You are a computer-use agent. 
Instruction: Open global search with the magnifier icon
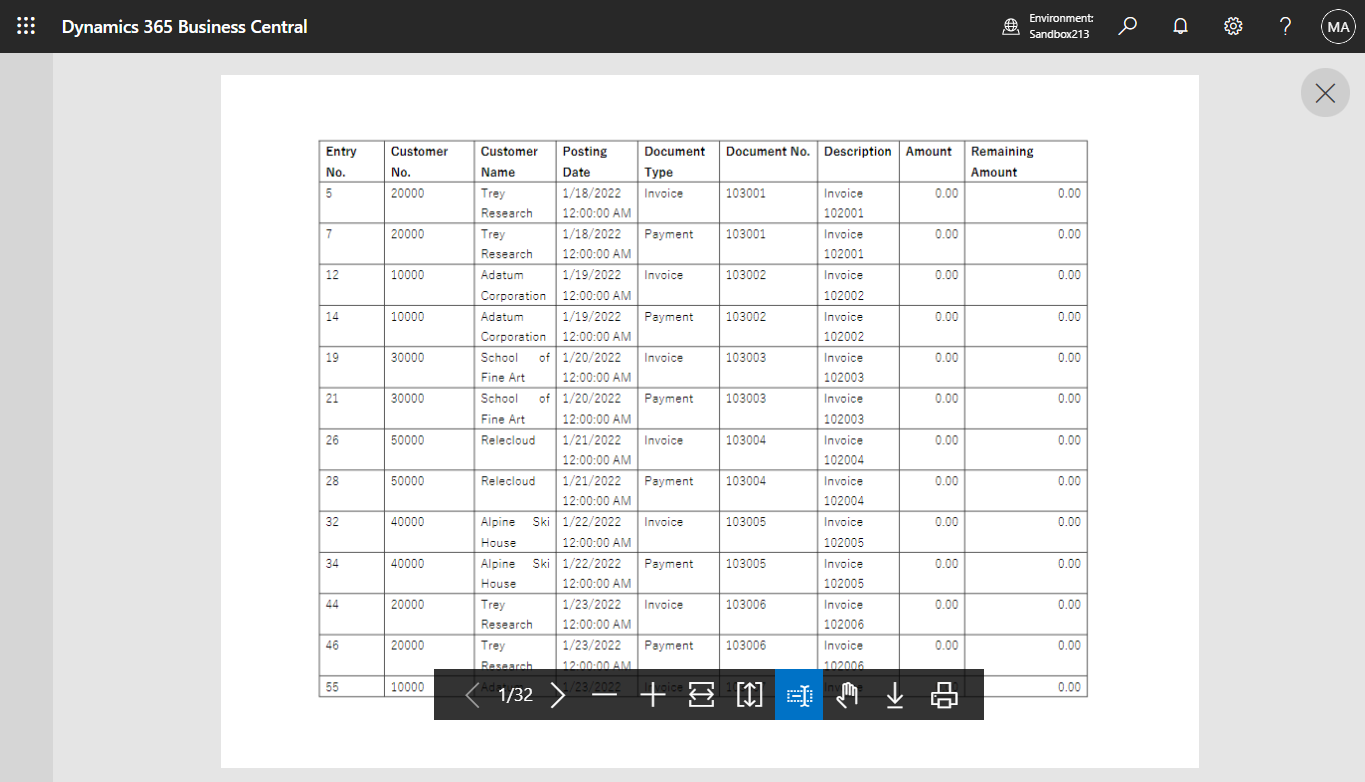[1127, 26]
